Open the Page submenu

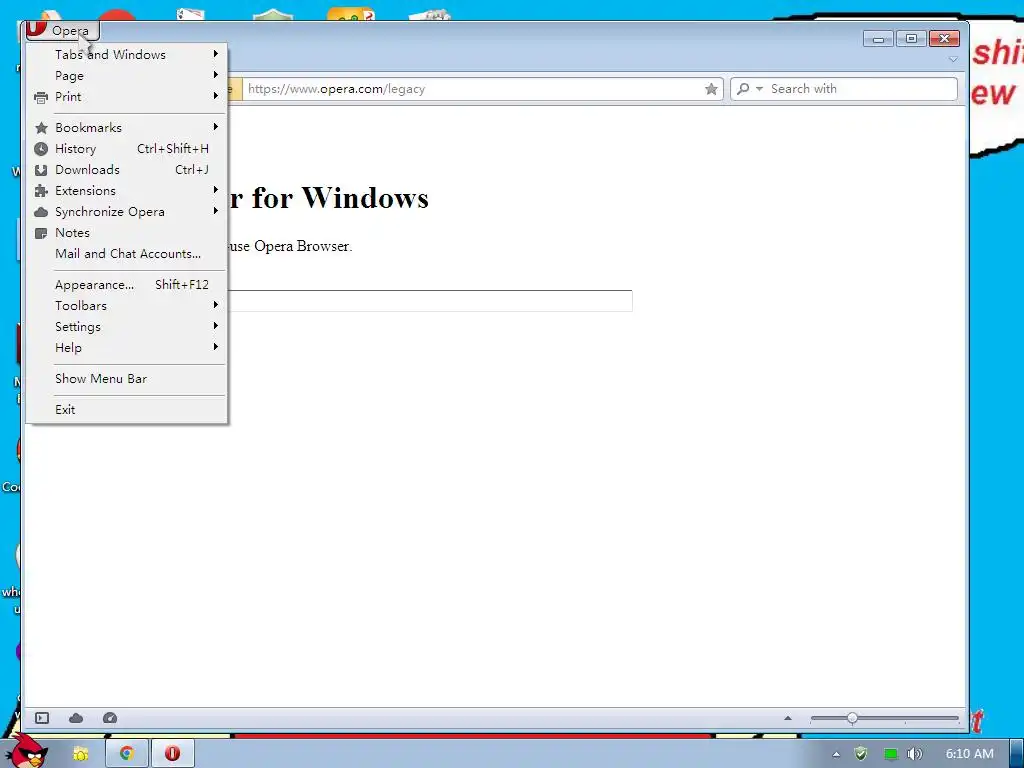pos(127,75)
